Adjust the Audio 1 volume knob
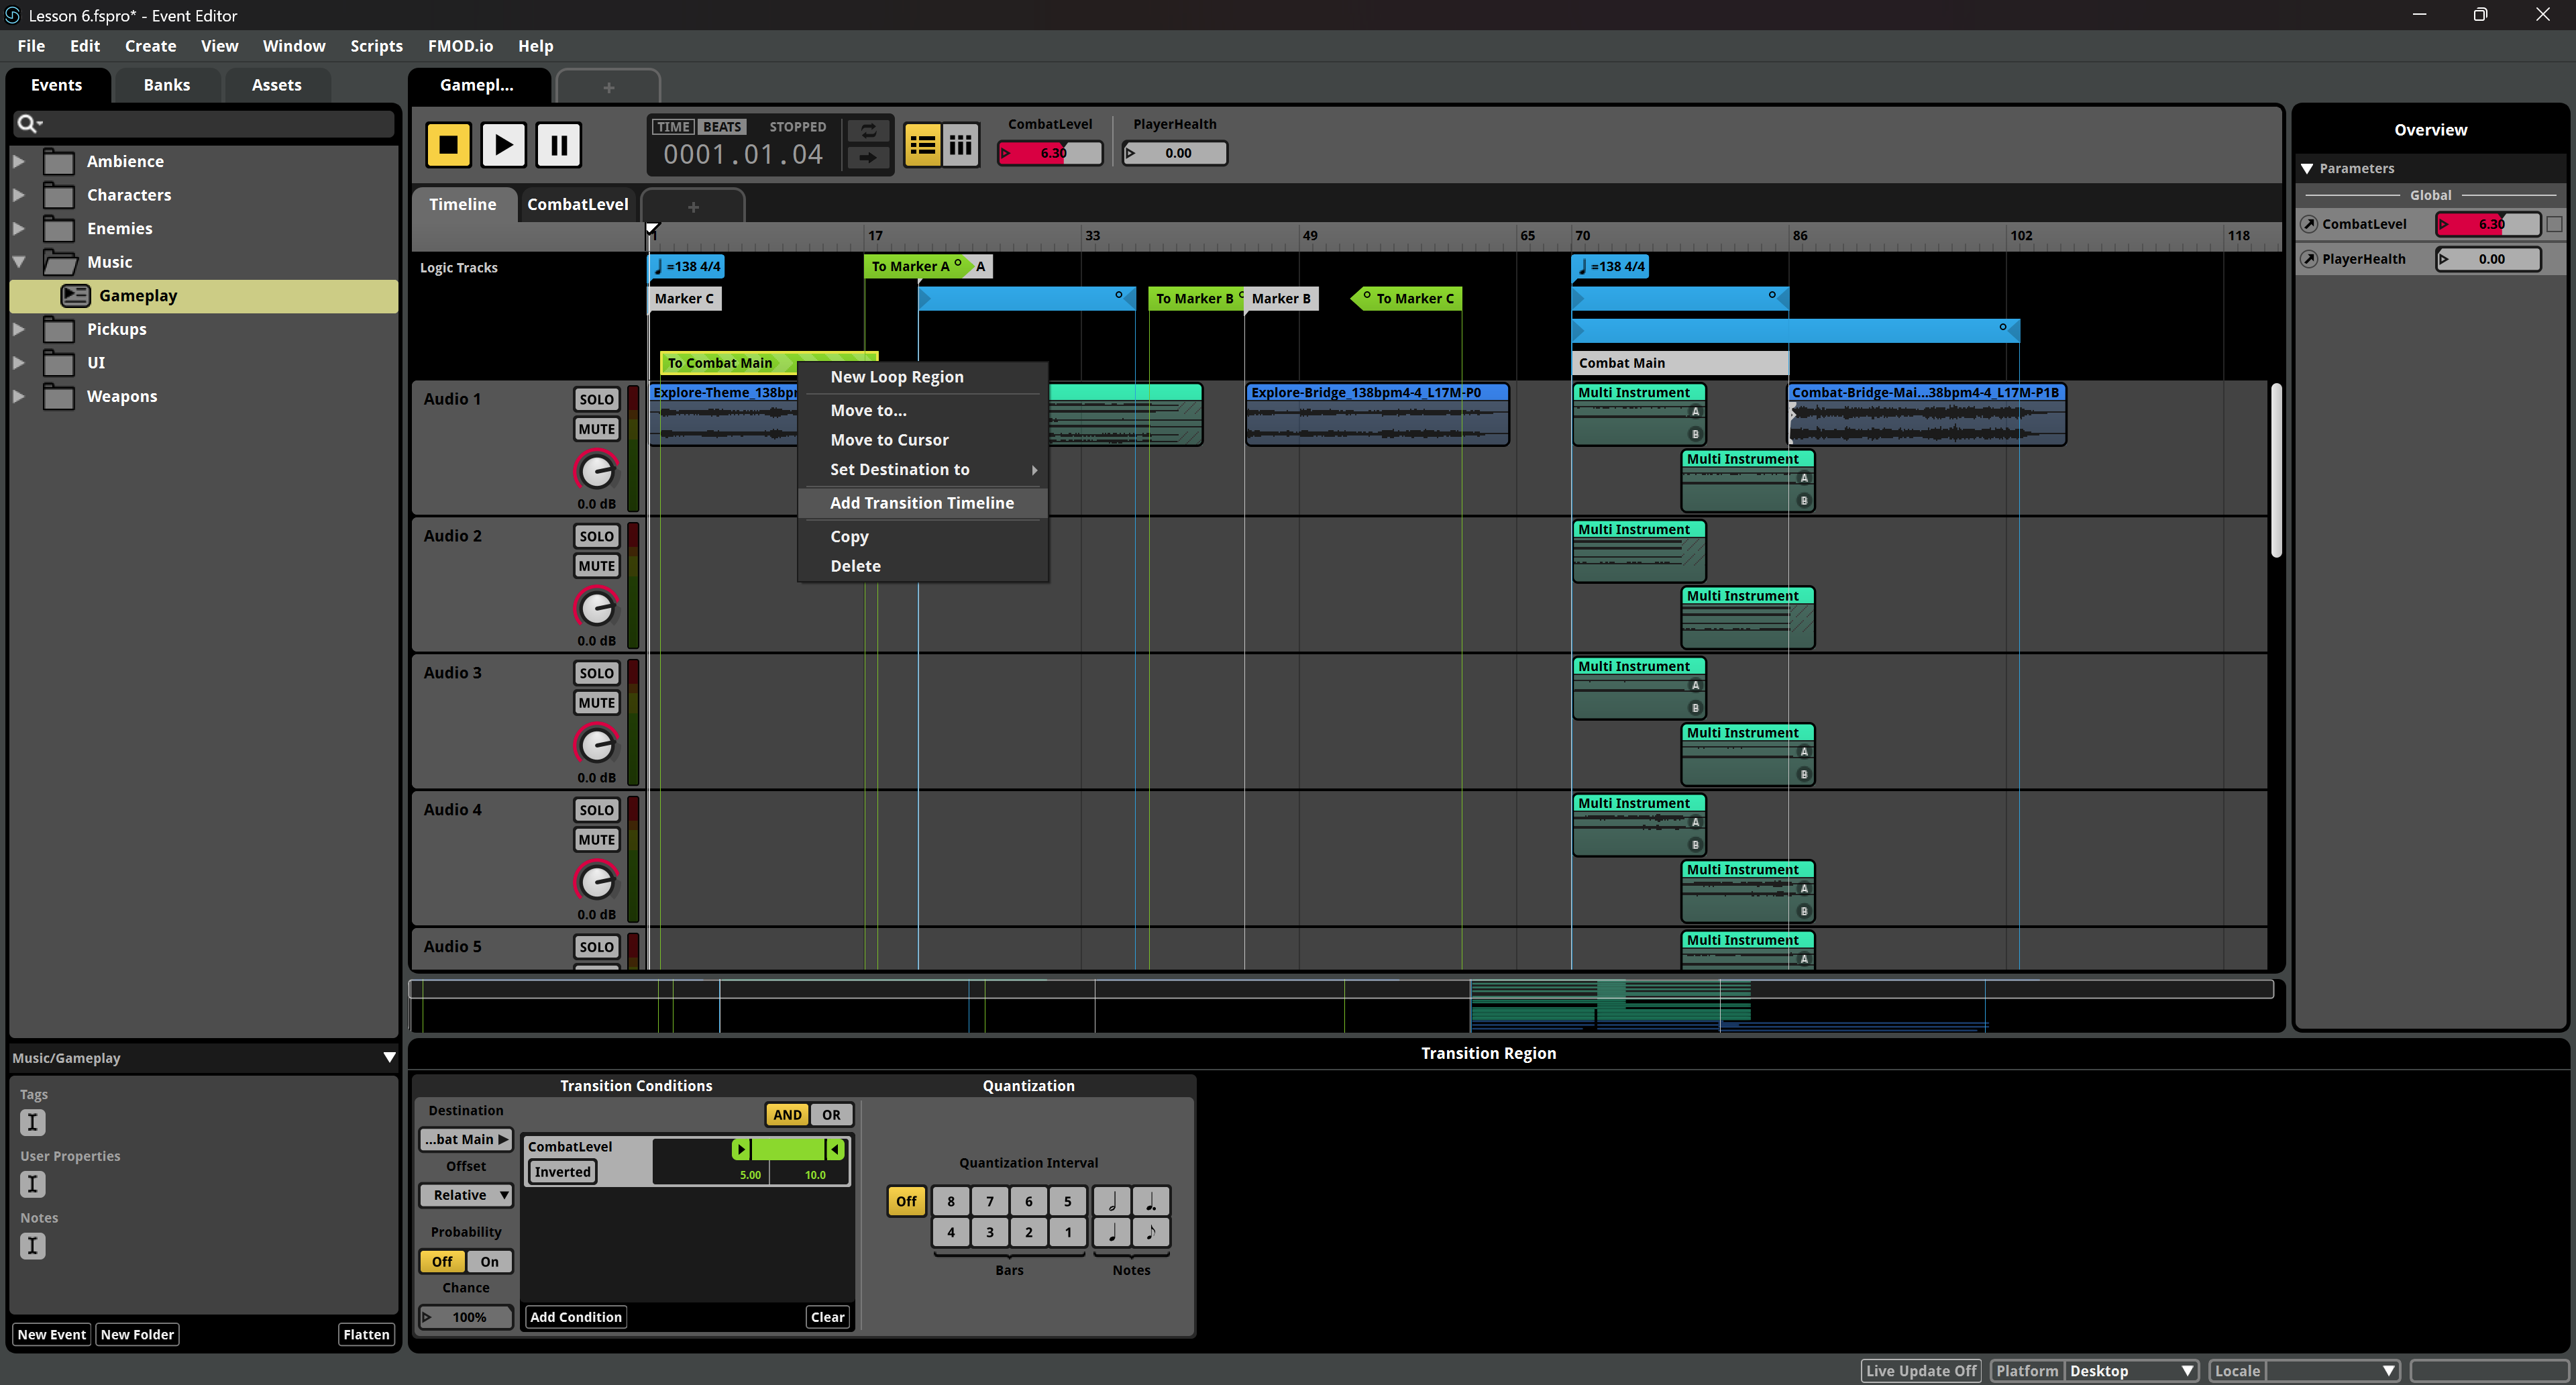Screen dimensions: 2576x1385 pyautogui.click(x=596, y=470)
